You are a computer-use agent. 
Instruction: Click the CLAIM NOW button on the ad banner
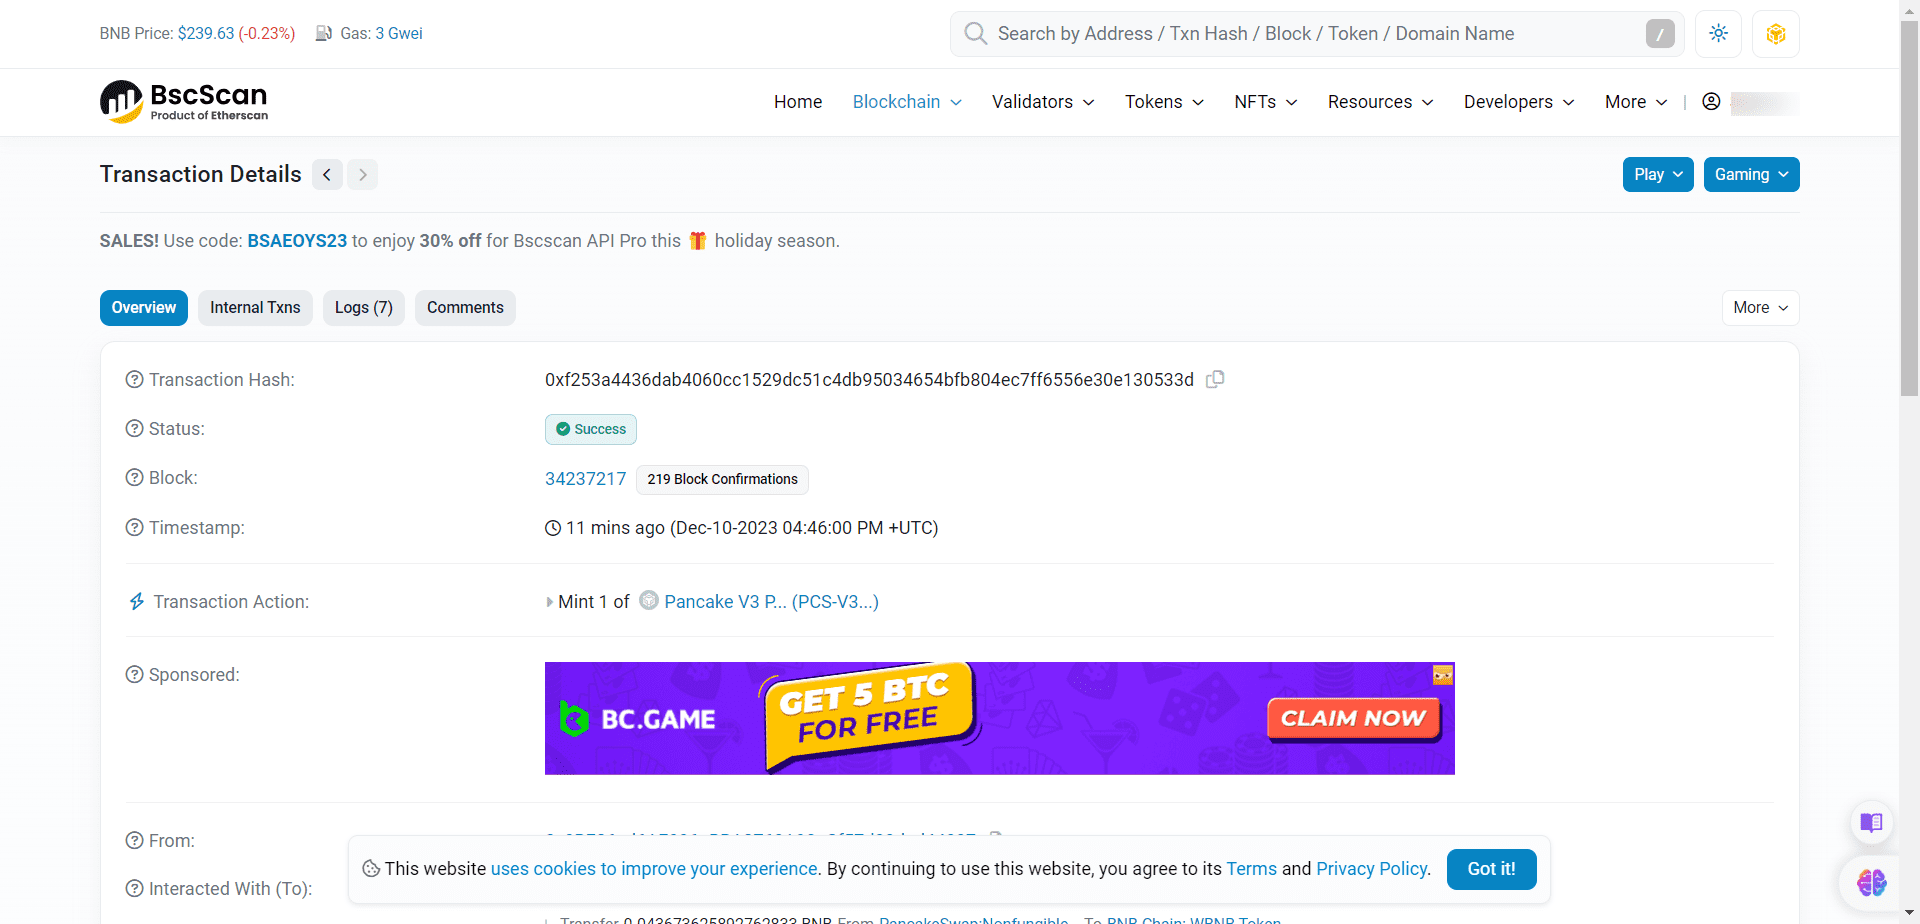[x=1353, y=718]
